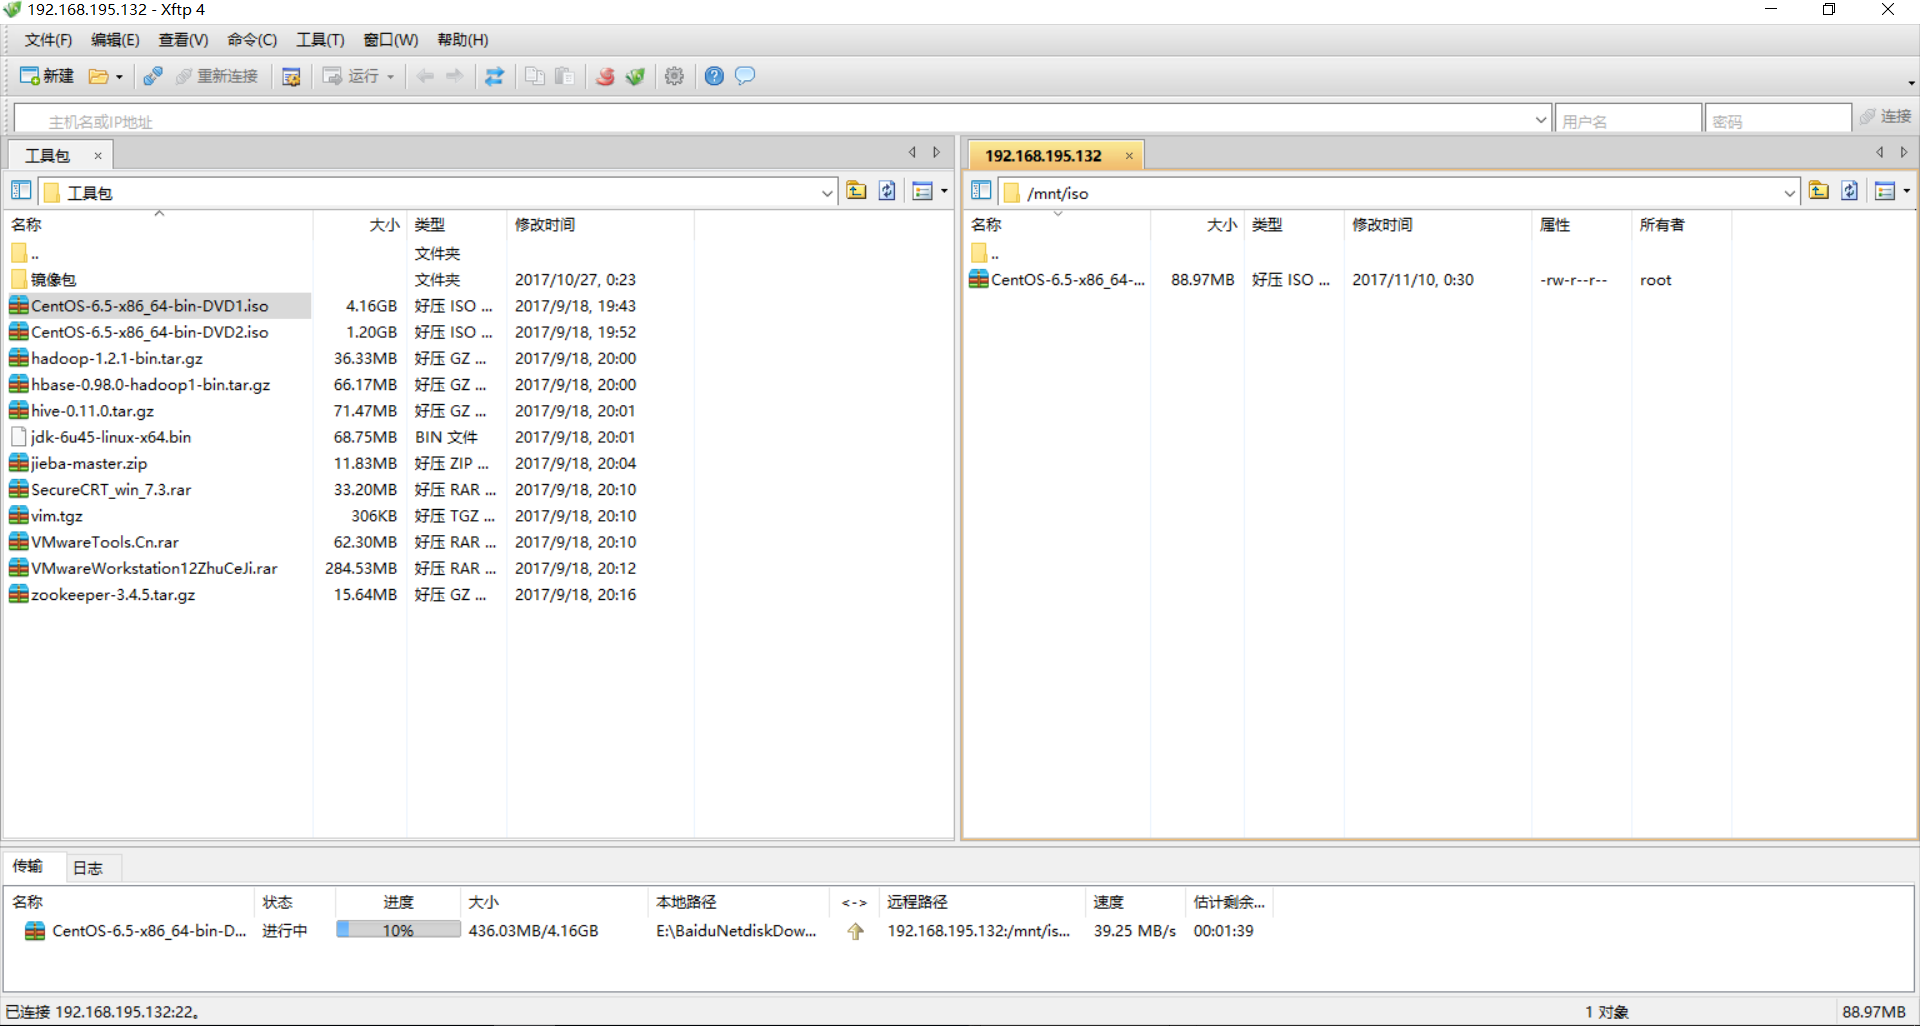This screenshot has width=1920, height=1026.
Task: Click the synchronize blue arrows icon
Action: click(x=495, y=76)
